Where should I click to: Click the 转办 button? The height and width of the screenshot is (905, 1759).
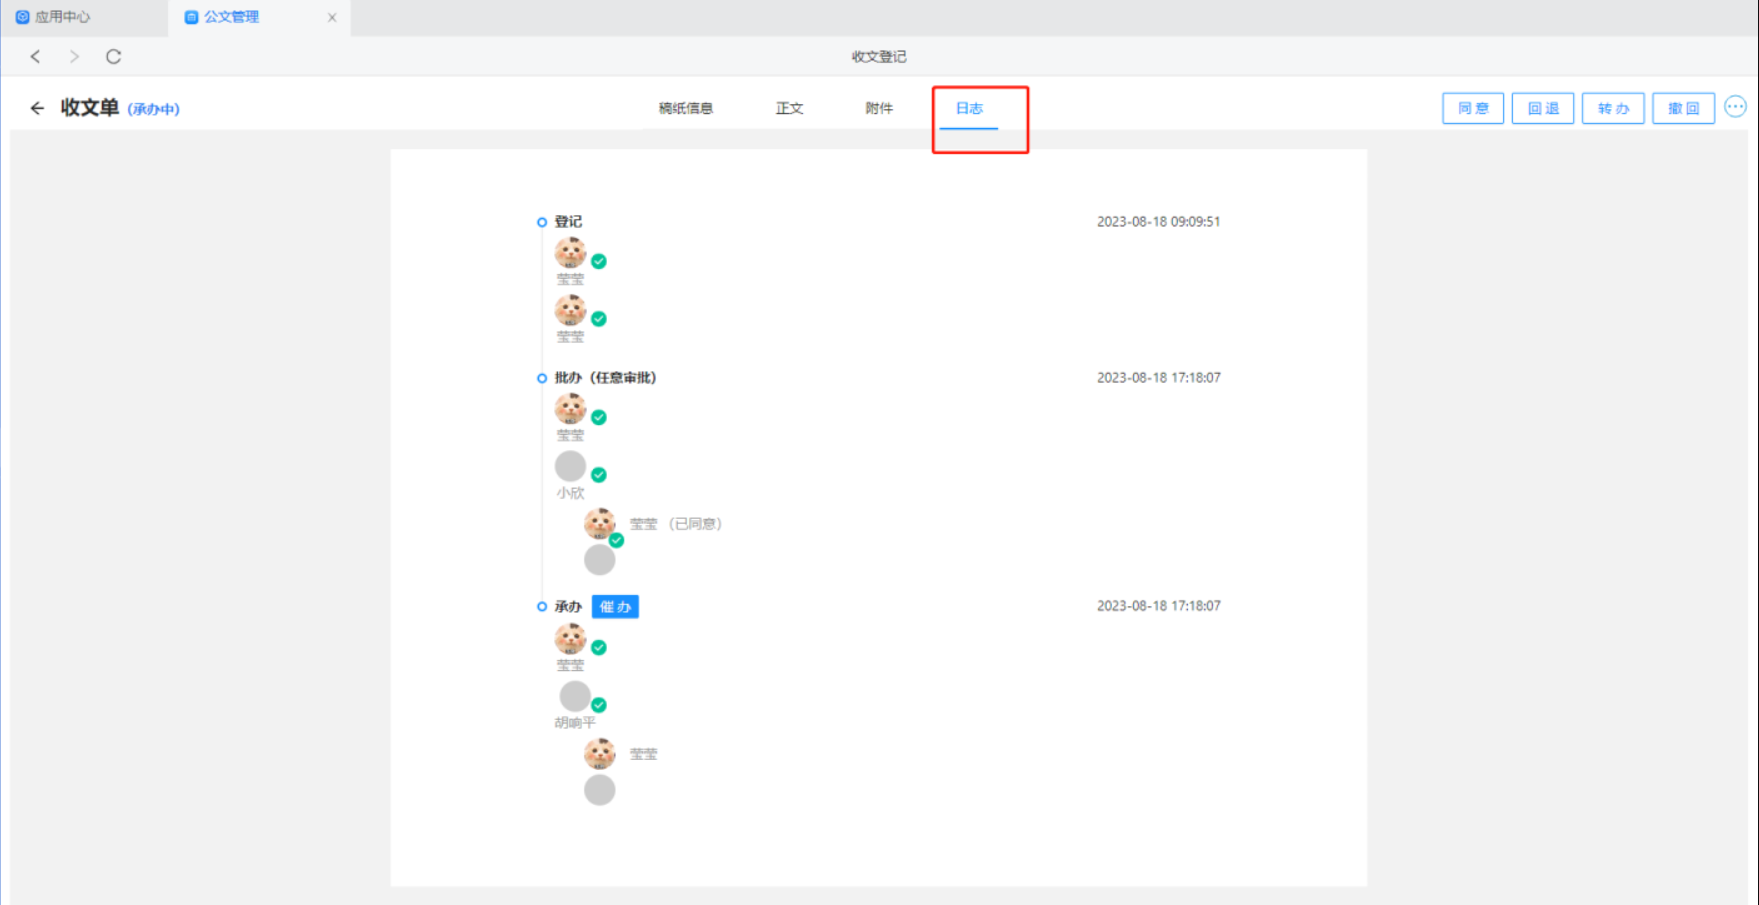(x=1612, y=108)
